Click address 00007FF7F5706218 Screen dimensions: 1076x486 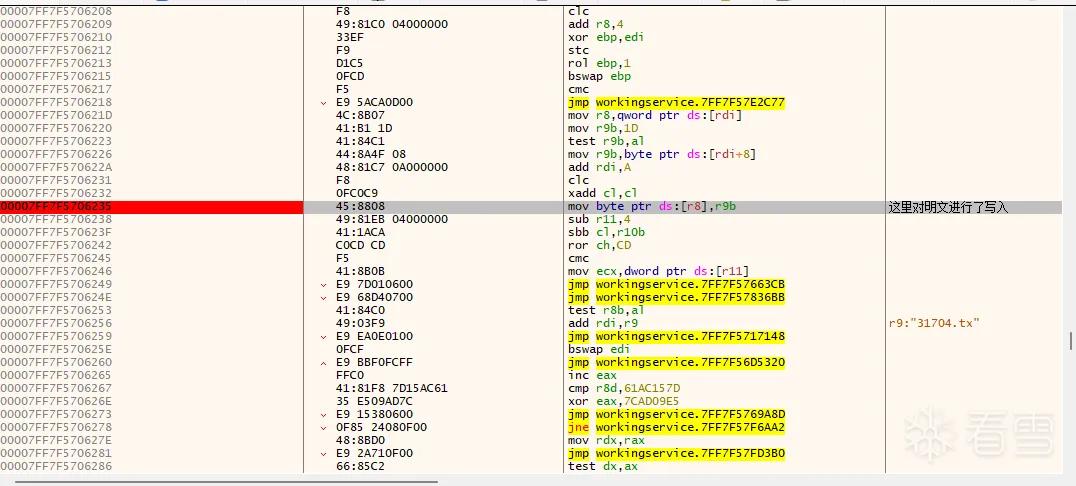[56, 102]
